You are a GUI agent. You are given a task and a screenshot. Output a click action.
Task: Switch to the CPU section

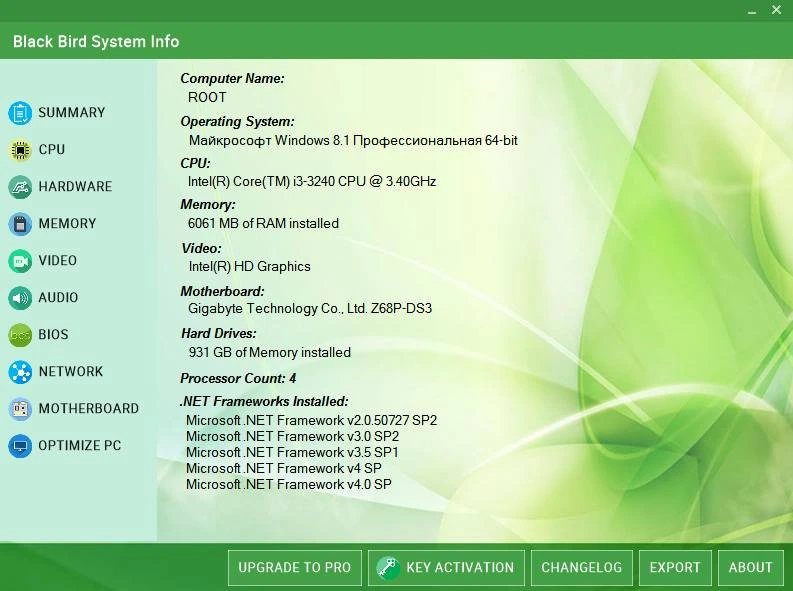tap(52, 150)
